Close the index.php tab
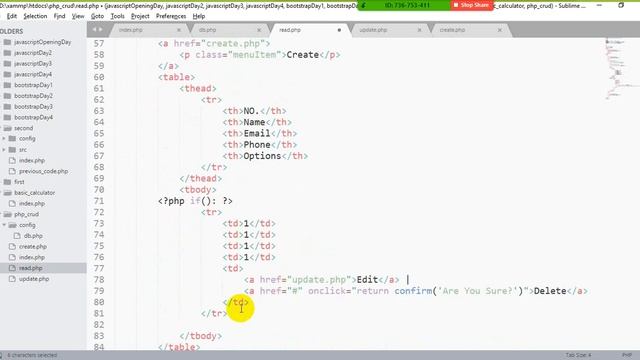The image size is (640, 360). point(179,30)
